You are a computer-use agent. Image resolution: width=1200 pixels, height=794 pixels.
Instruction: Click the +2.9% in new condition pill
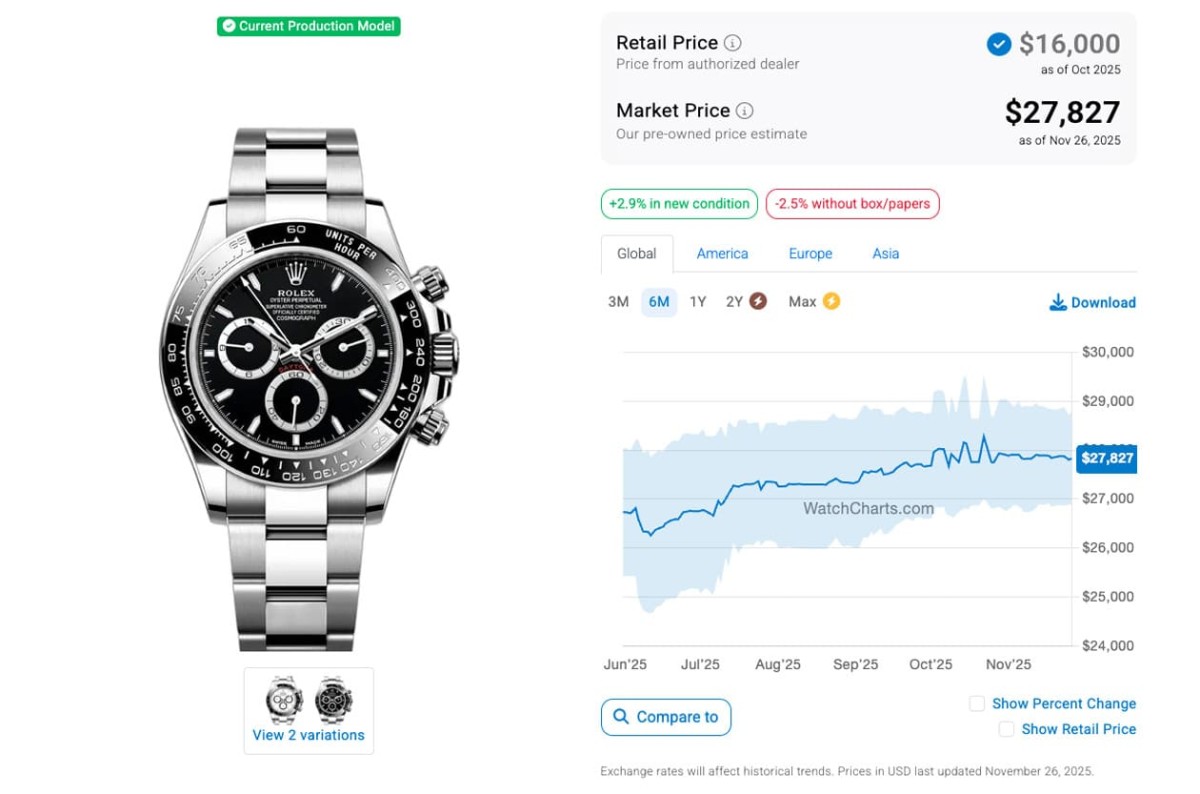click(679, 204)
